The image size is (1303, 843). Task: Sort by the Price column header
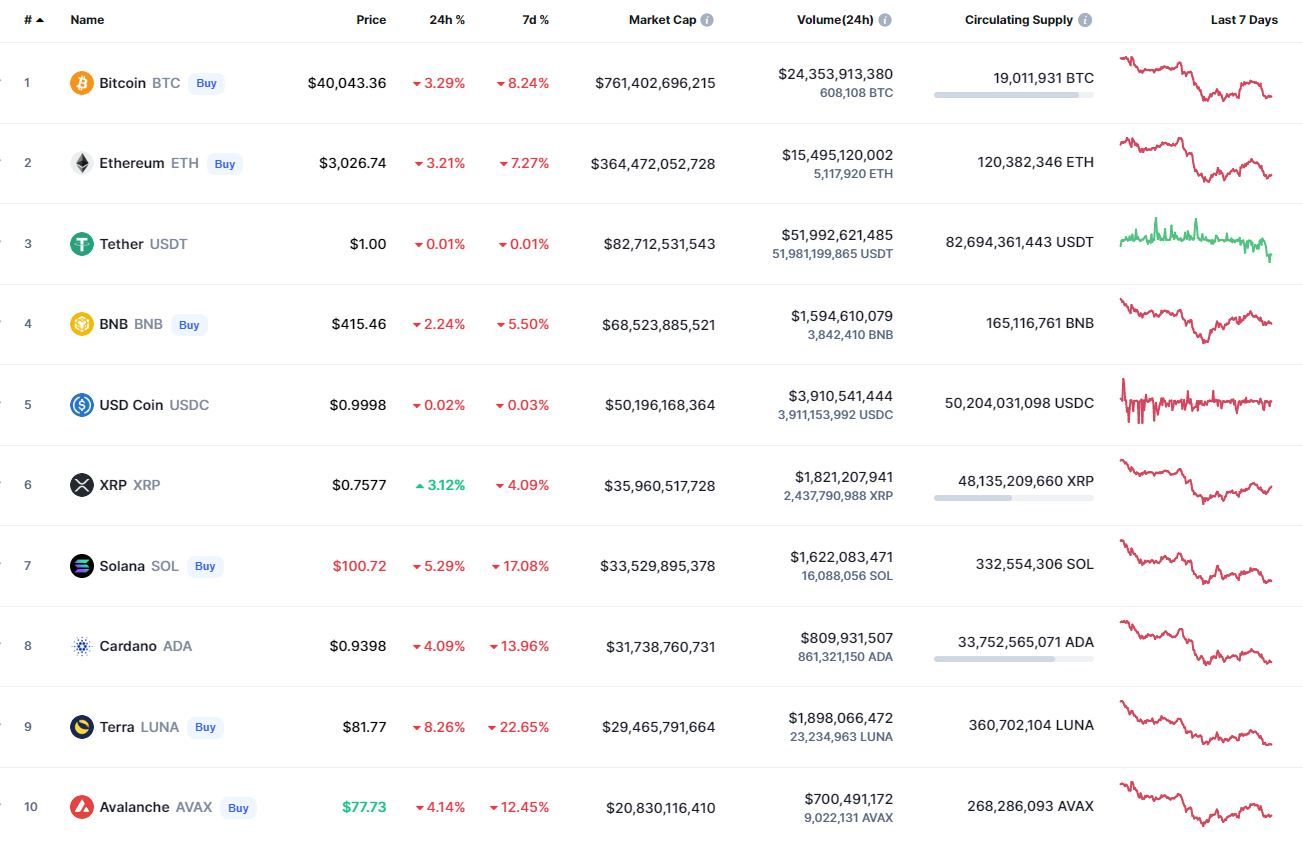pos(371,20)
